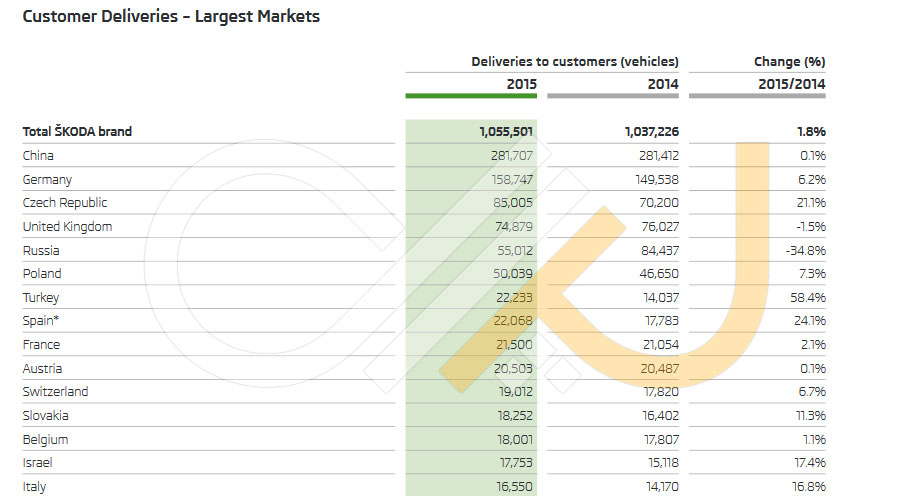Screen dimensions: 907x496
Task: Select Russia's 2015 value 55,012
Action: [515, 251]
